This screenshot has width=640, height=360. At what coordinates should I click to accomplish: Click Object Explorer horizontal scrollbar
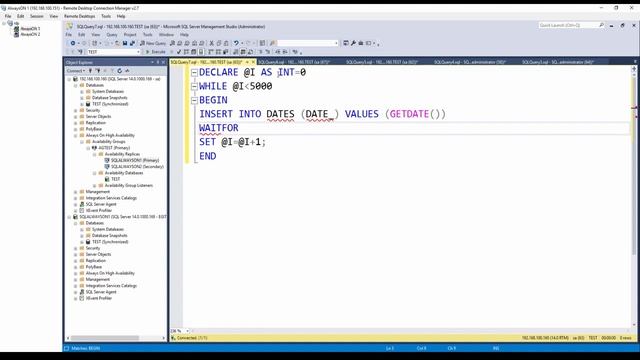pos(116,338)
